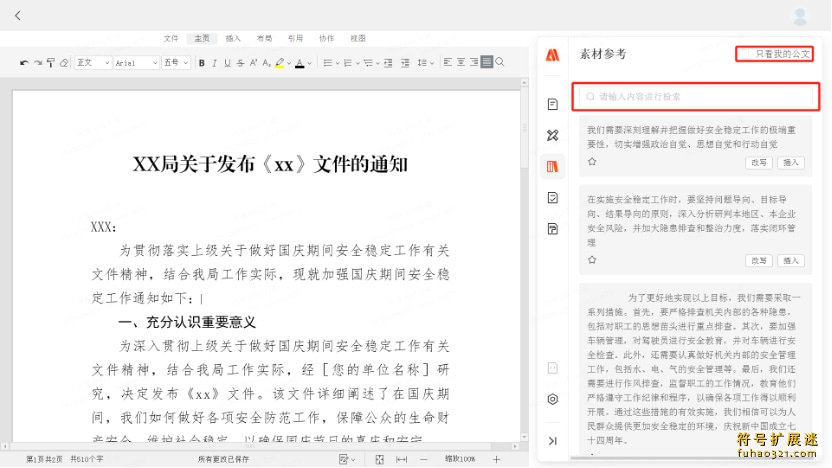
Task: Align text to the right
Action: [474, 62]
